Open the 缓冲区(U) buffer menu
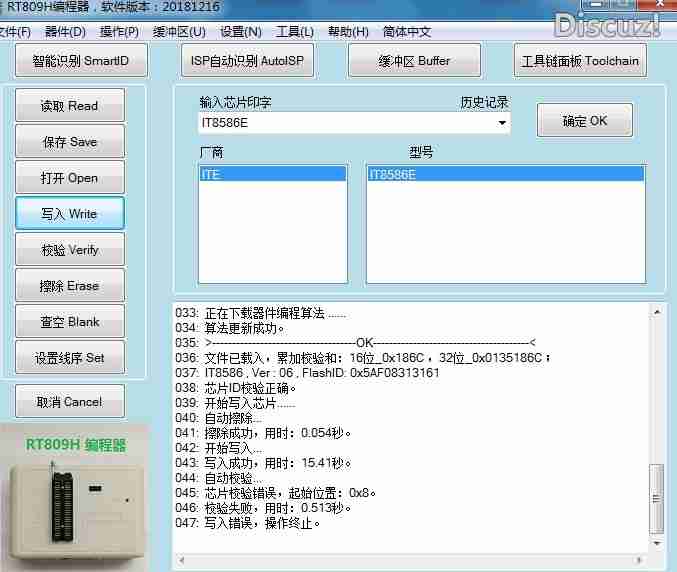Viewport: 677px width, 572px height. pyautogui.click(x=179, y=32)
